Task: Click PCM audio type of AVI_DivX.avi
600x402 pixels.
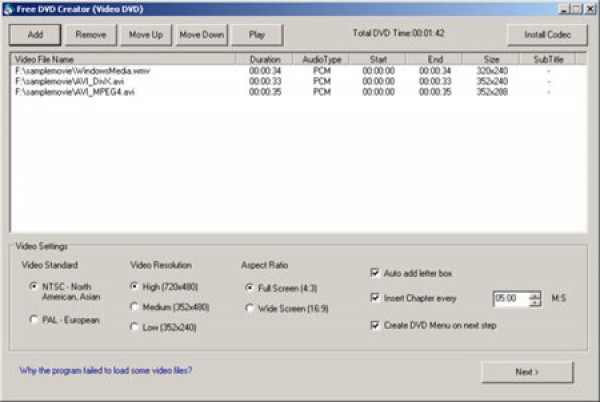Action: (321, 81)
